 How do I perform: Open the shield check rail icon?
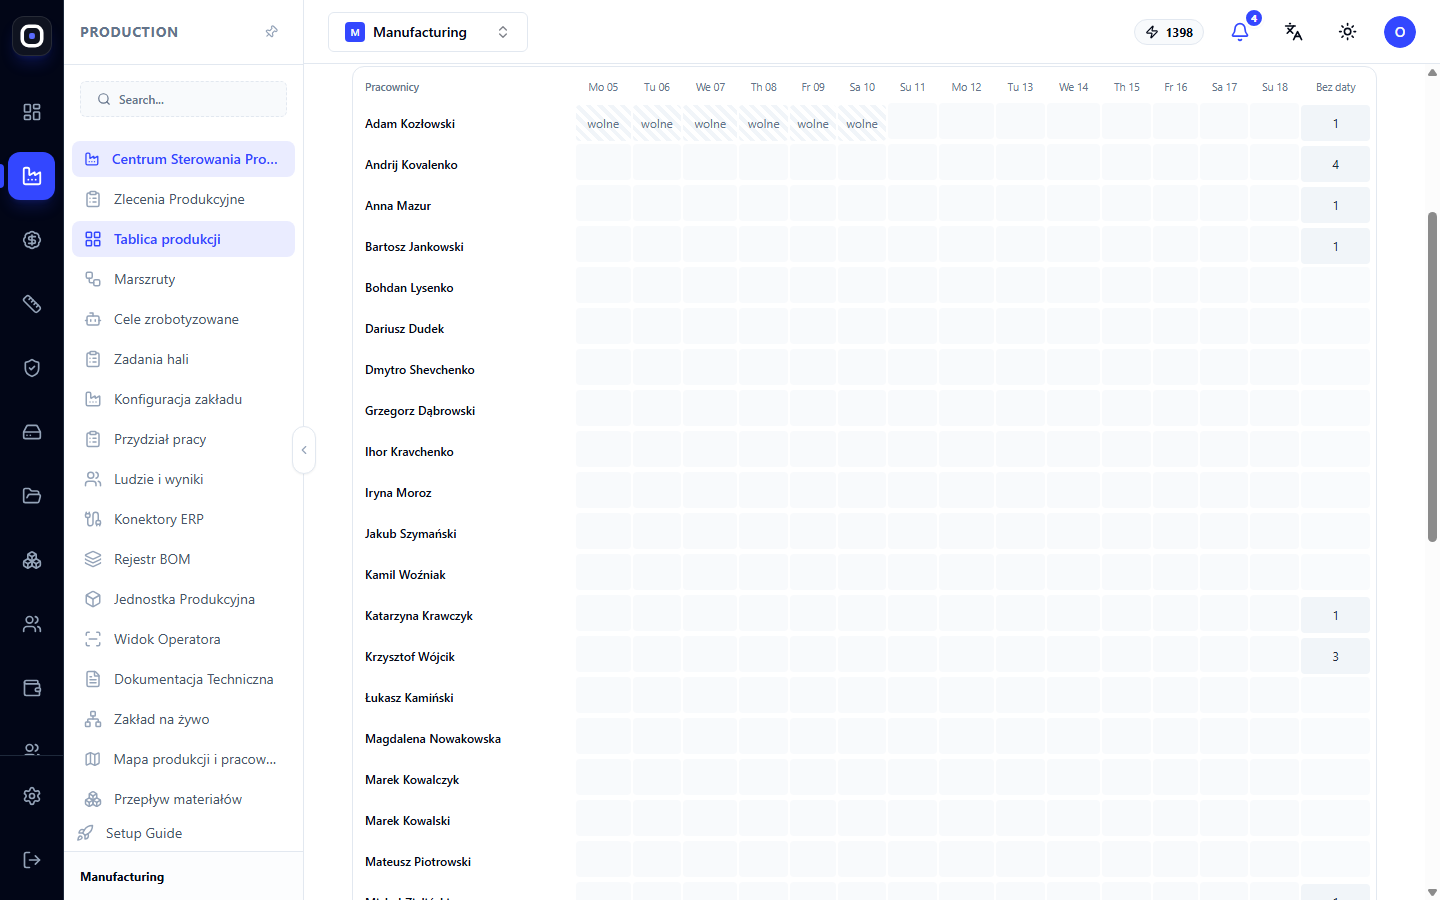[32, 368]
